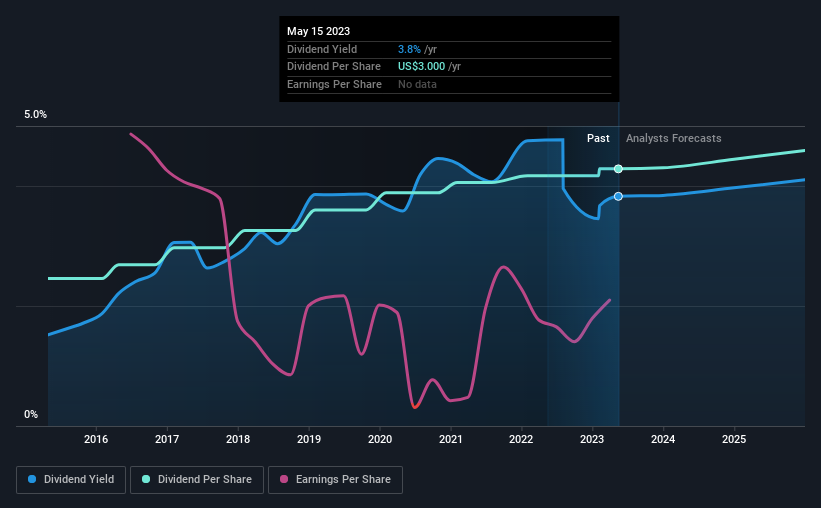The height and width of the screenshot is (508, 821).
Task: Click the 3.8% dividend yield tooltip value
Action: tap(409, 49)
